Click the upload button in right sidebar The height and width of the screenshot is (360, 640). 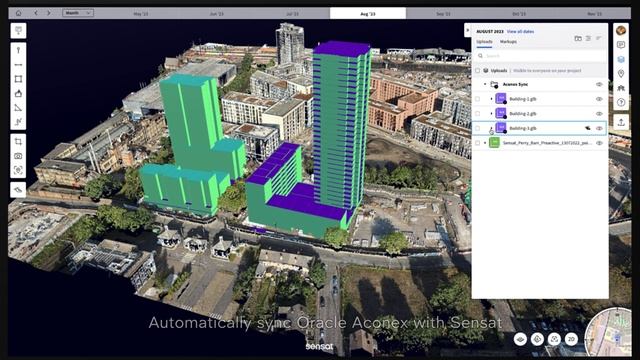pyautogui.click(x=621, y=122)
